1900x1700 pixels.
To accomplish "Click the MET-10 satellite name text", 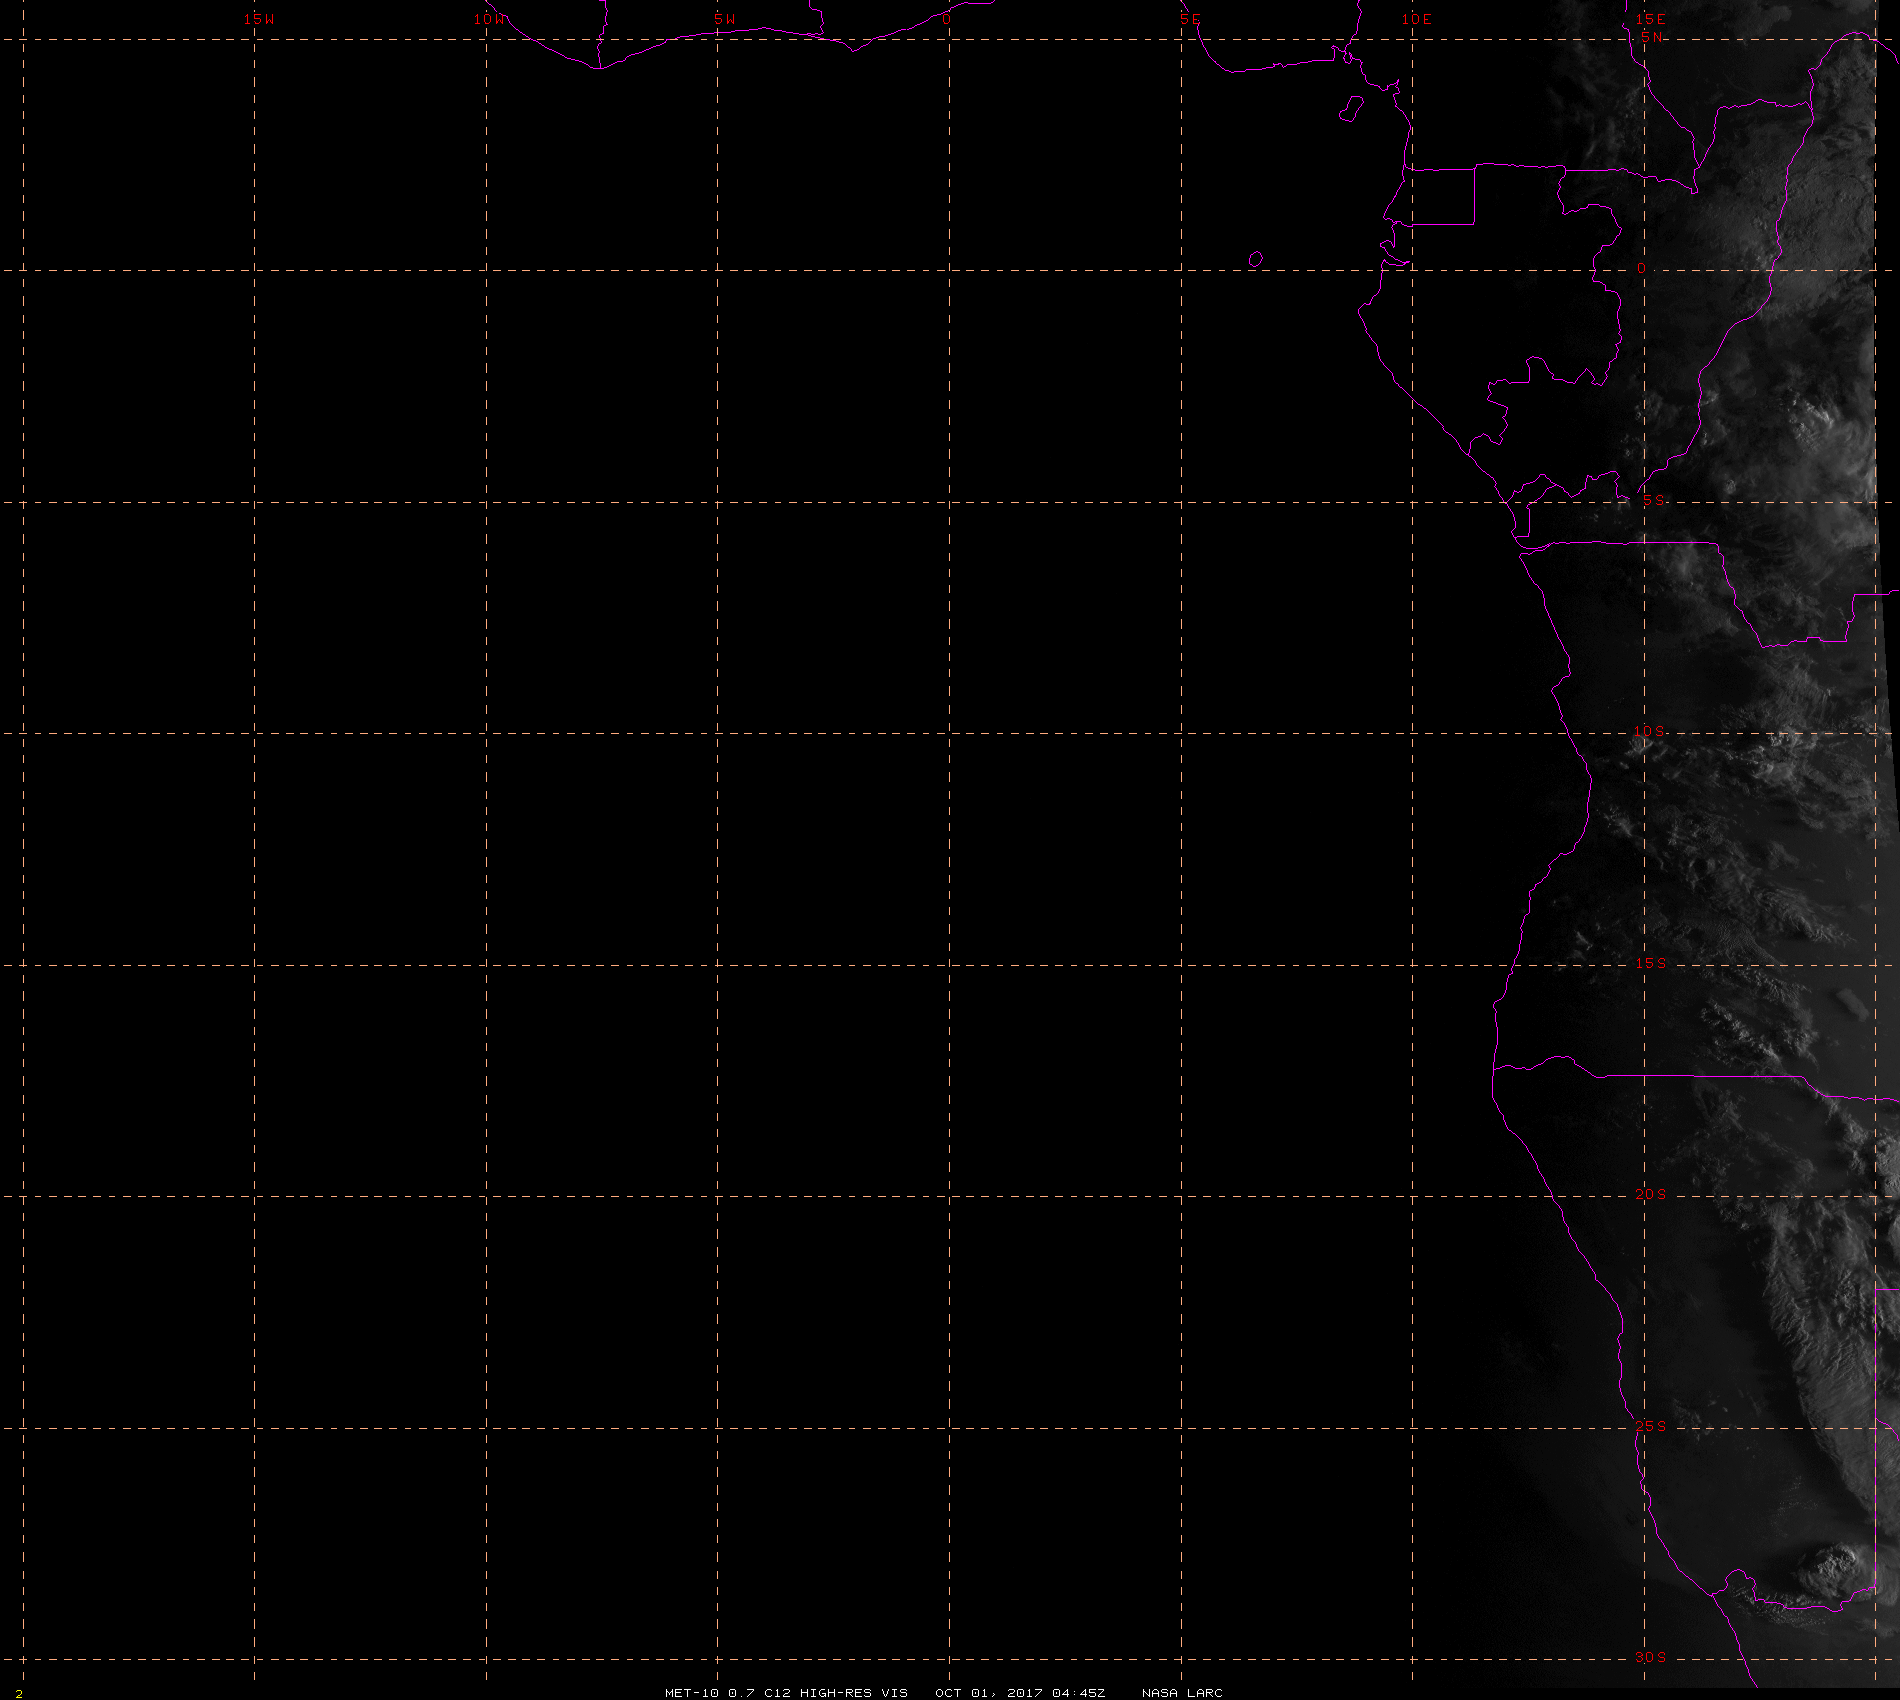I will tap(692, 1692).
